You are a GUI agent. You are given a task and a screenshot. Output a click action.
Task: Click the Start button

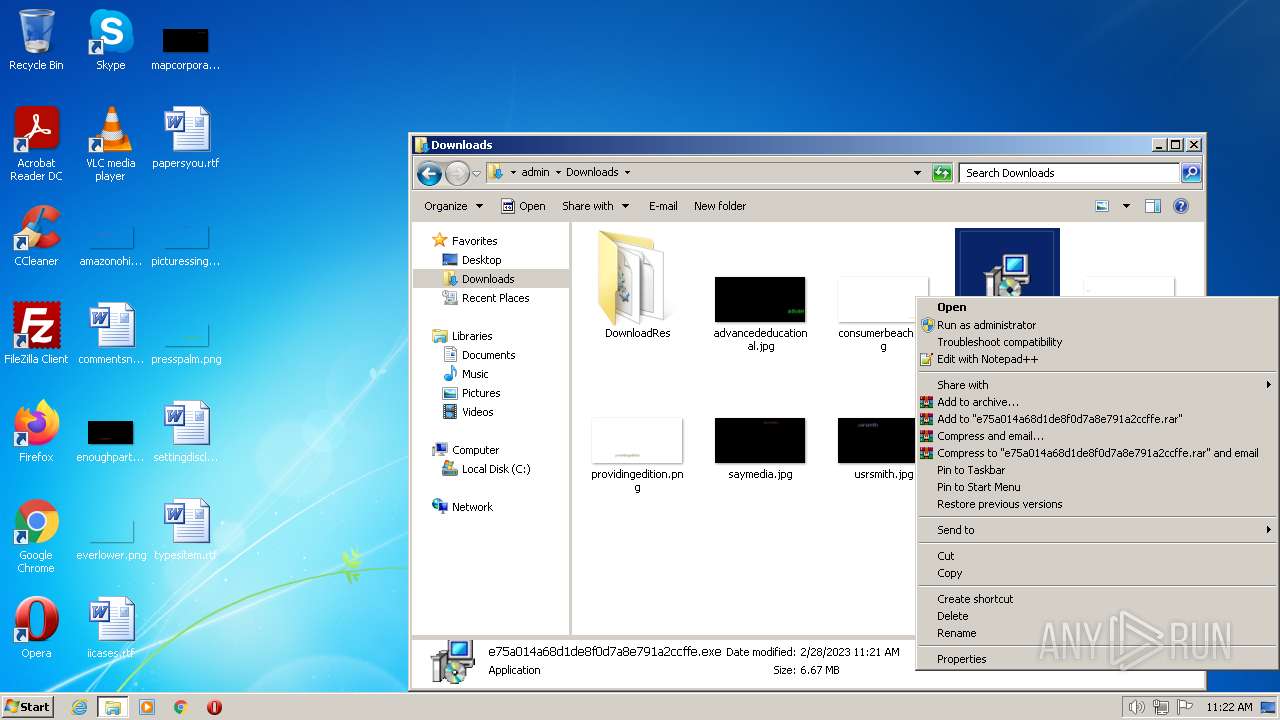tap(27, 707)
